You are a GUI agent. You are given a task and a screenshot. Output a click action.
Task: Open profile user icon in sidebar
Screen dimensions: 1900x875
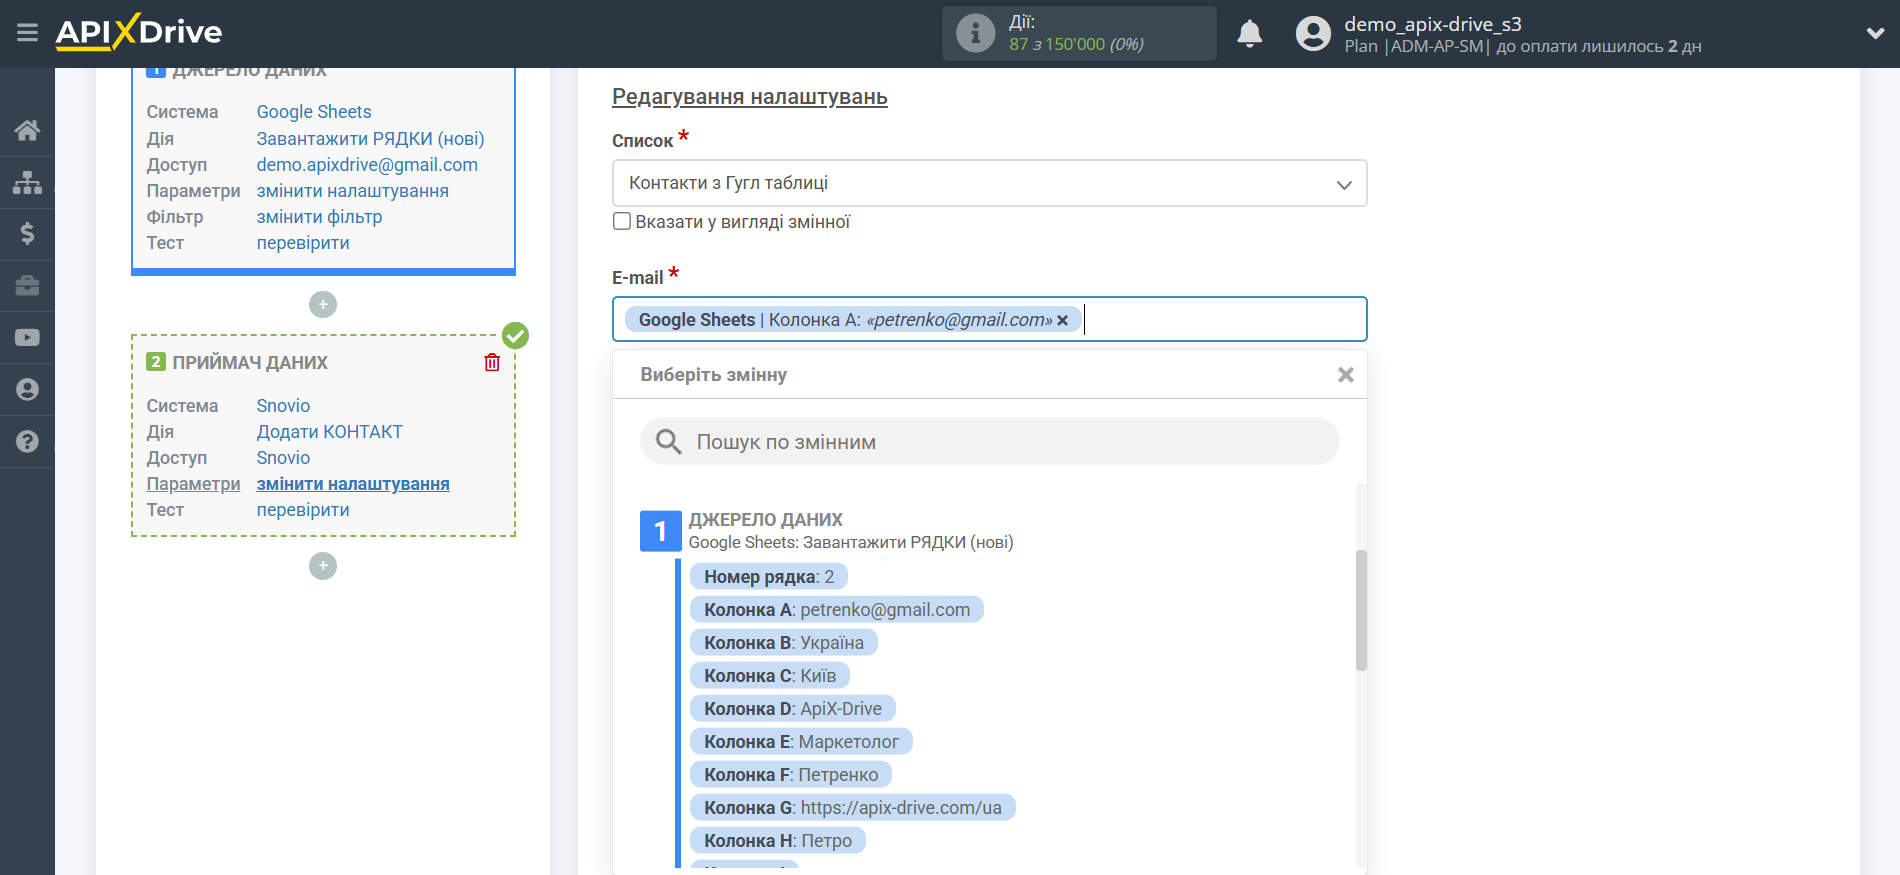pyautogui.click(x=27, y=389)
